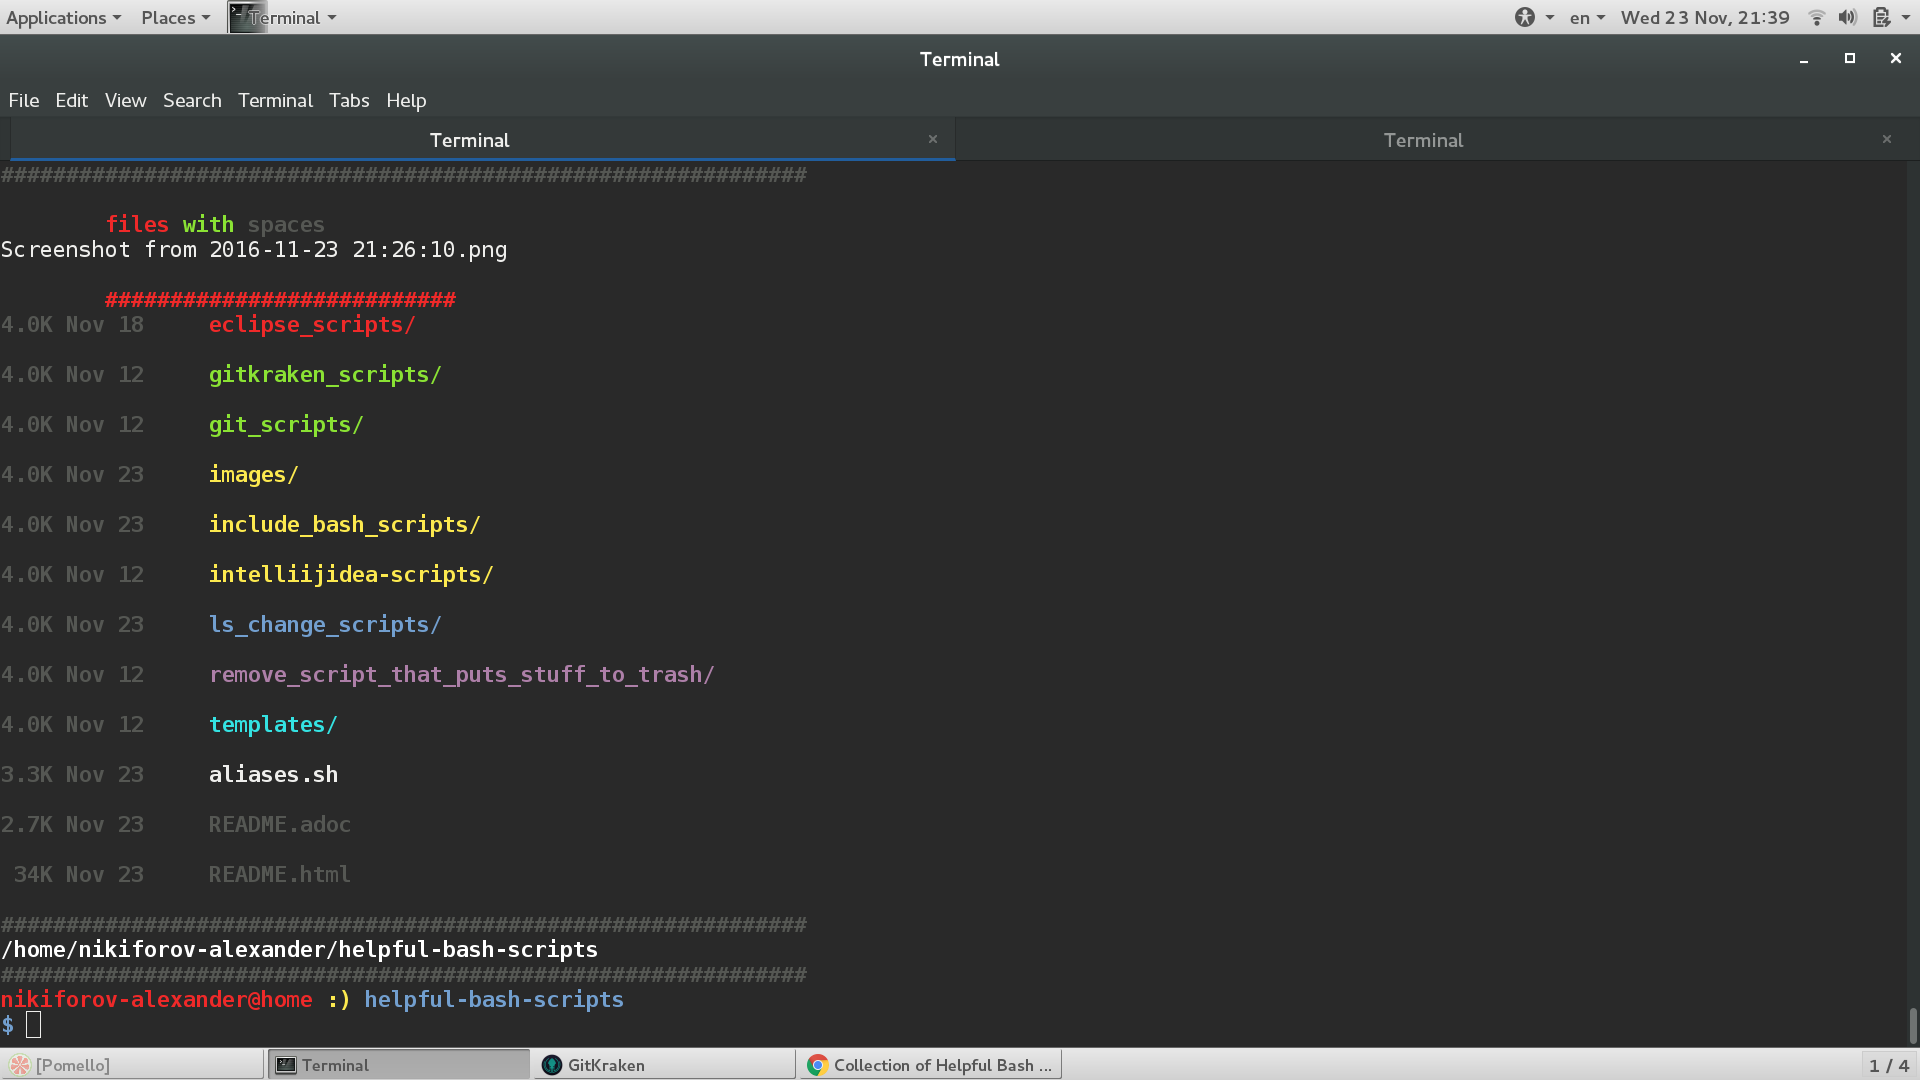This screenshot has width=1920, height=1080.
Task: Open the Applications dropdown menu
Action: [x=63, y=17]
